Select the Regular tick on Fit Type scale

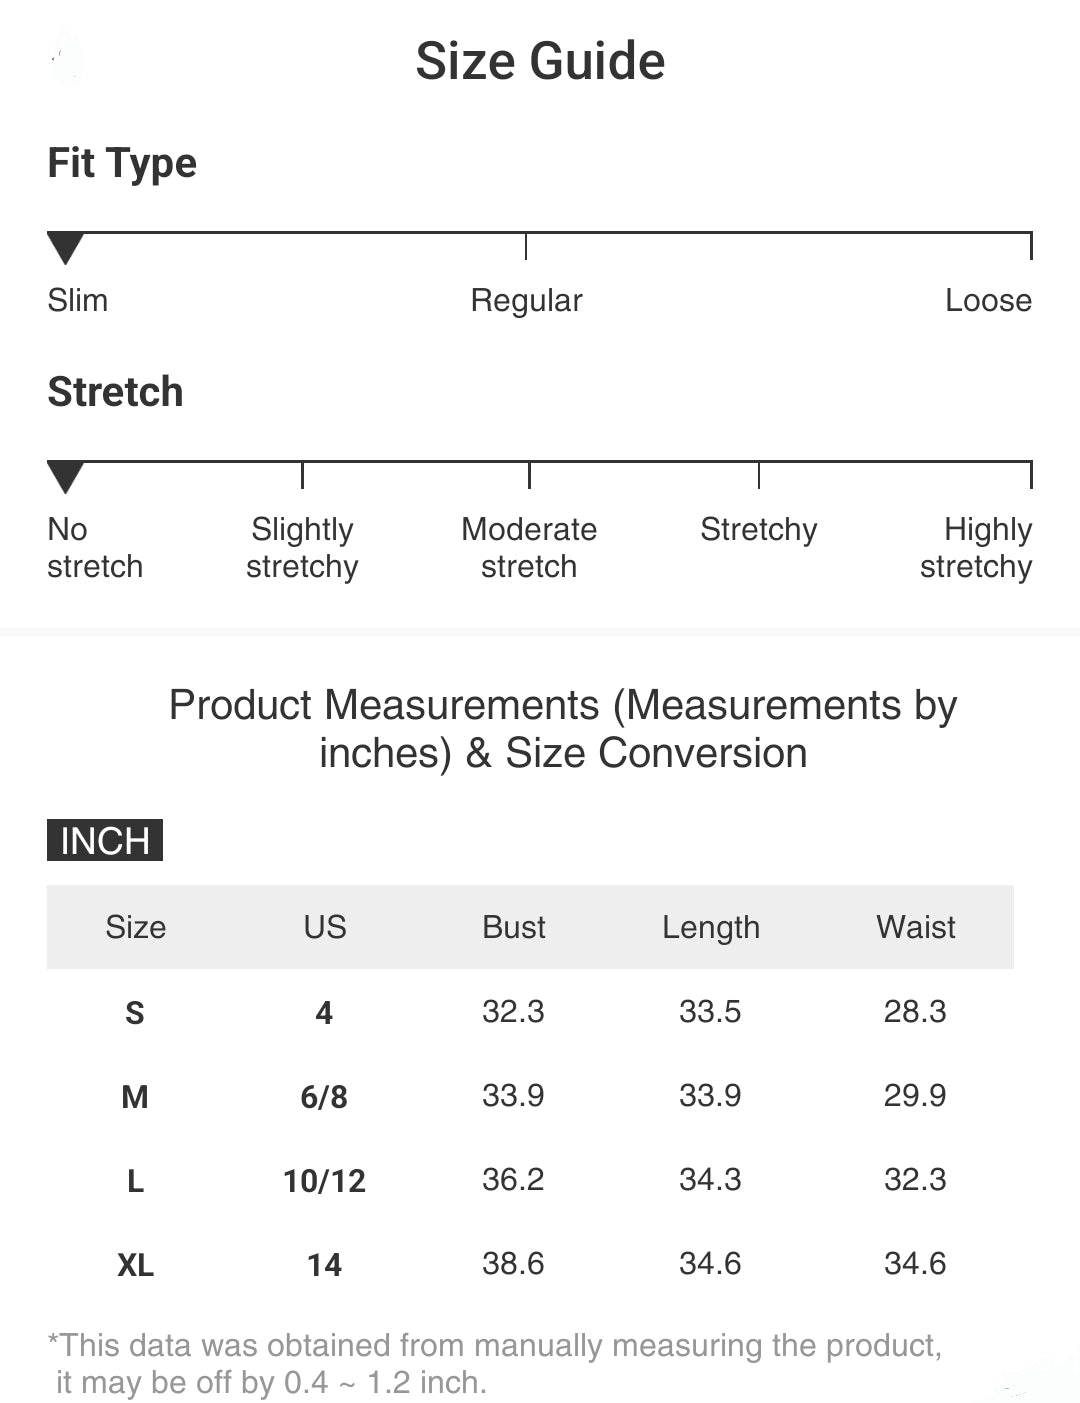coord(526,247)
